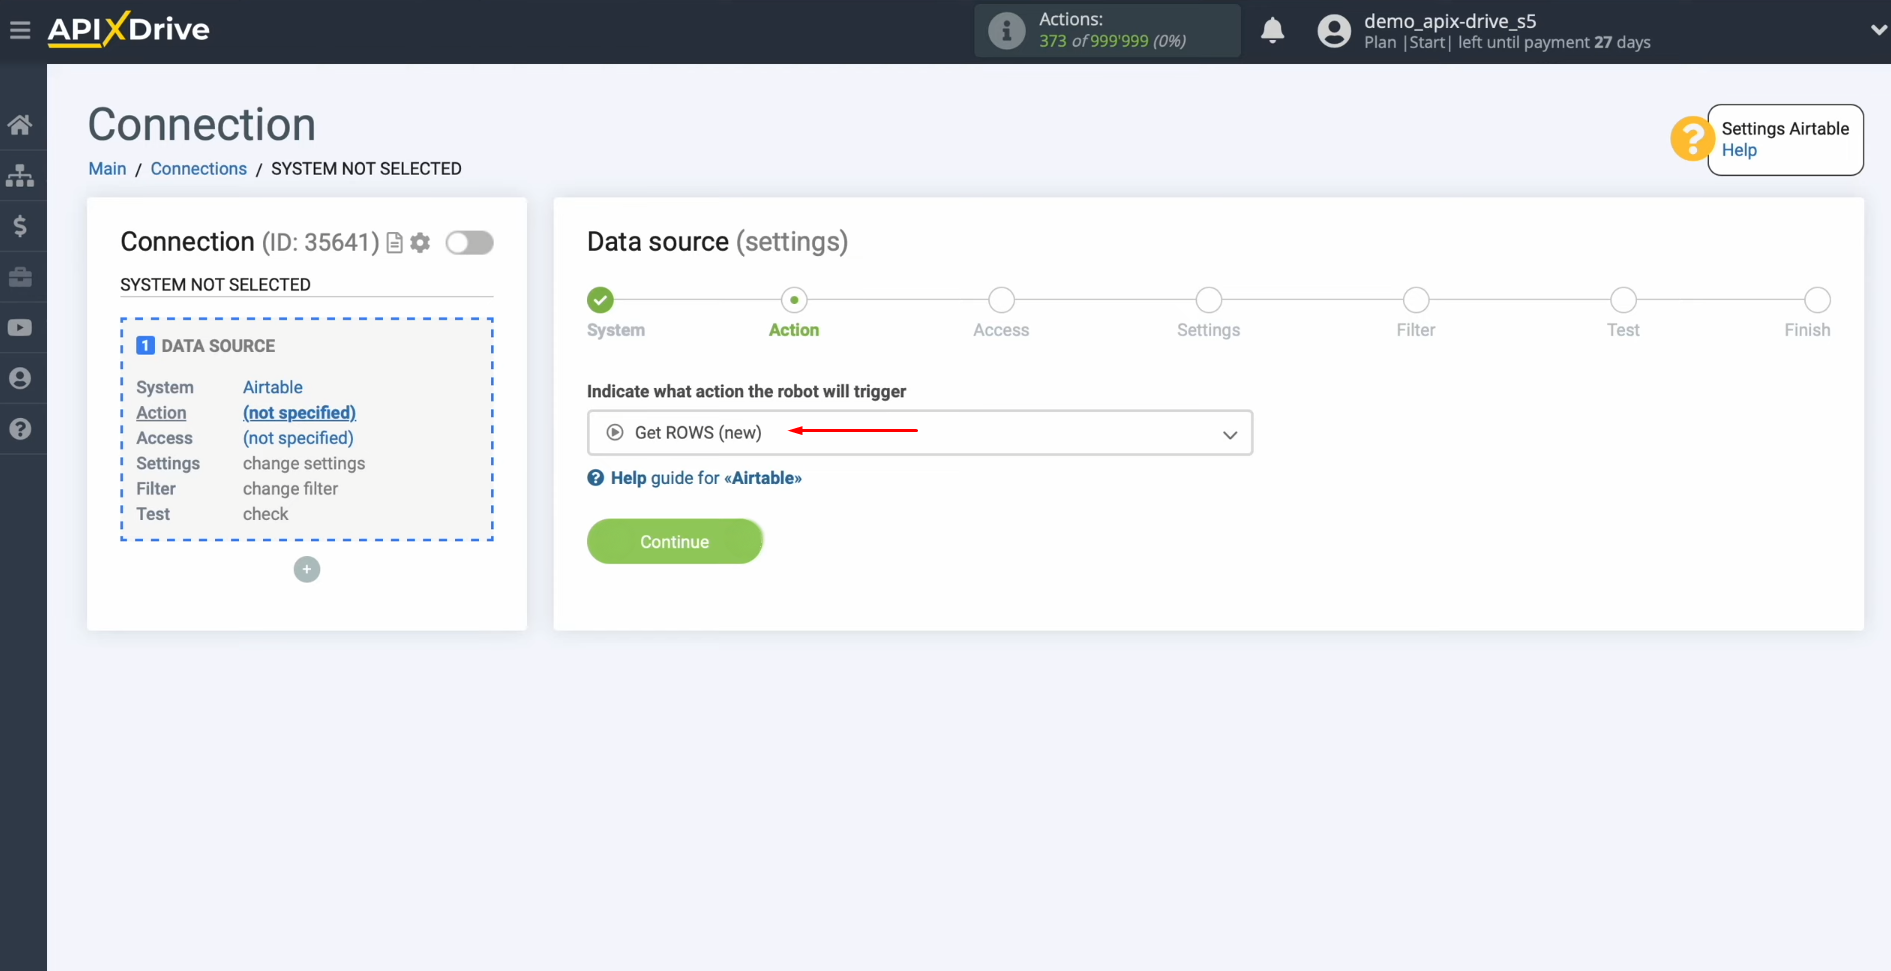The width and height of the screenshot is (1891, 971).
Task: Select the Main breadcrumb link
Action: [x=106, y=168]
